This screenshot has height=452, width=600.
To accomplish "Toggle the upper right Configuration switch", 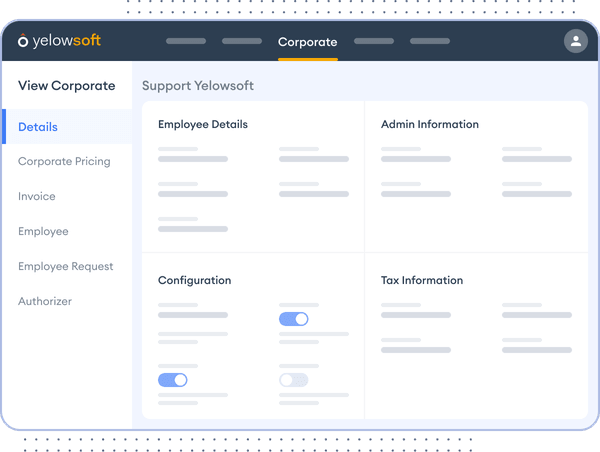I will point(293,319).
